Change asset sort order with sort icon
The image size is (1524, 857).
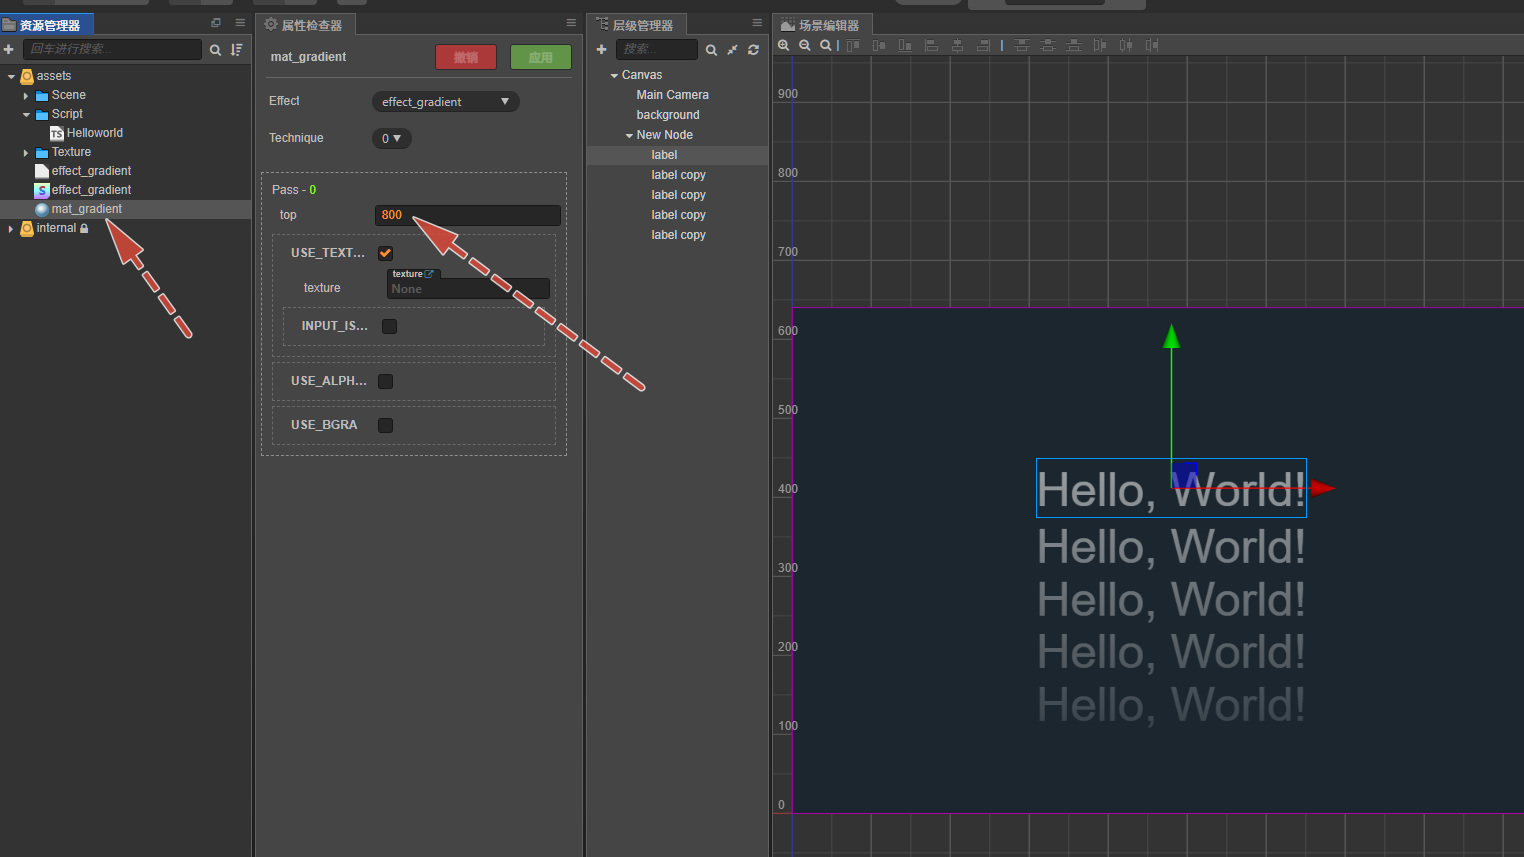pyautogui.click(x=237, y=50)
